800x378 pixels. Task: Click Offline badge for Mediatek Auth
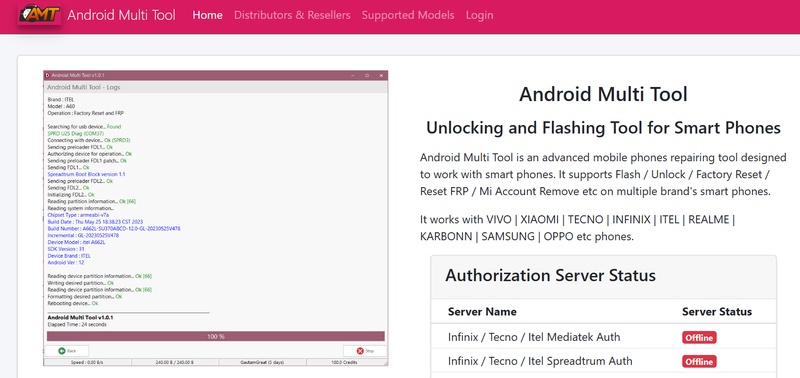(699, 337)
